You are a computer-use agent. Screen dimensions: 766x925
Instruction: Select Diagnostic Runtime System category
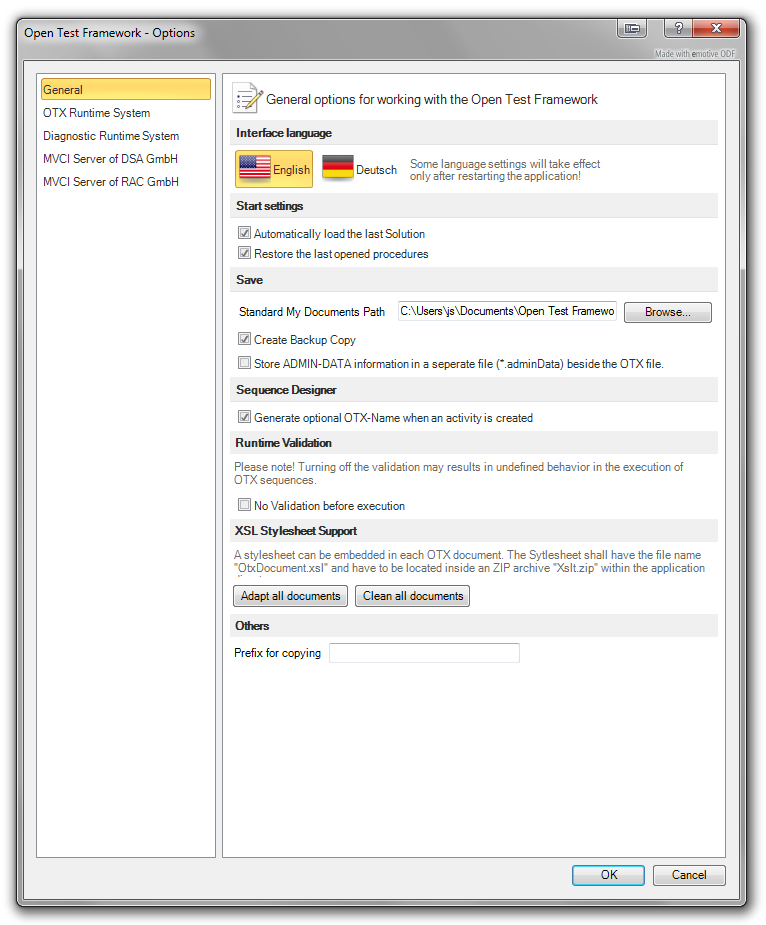(111, 136)
